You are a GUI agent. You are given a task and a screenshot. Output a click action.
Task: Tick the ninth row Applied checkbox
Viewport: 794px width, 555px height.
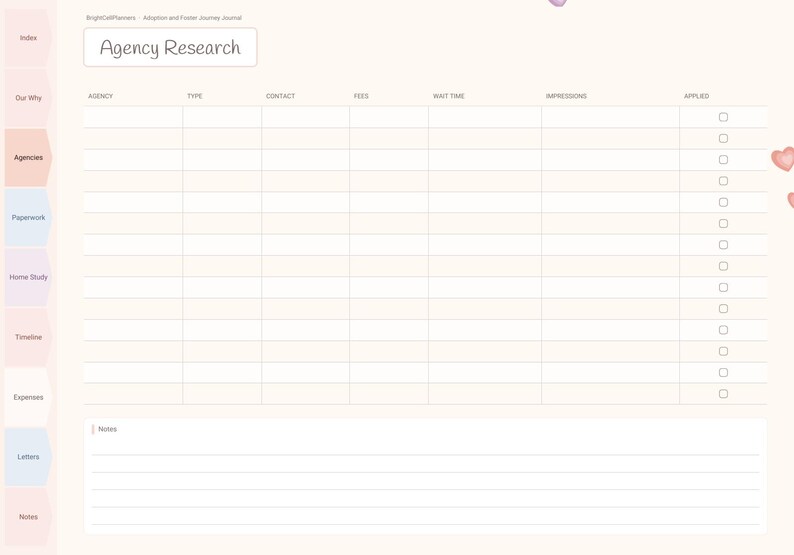[x=723, y=287]
